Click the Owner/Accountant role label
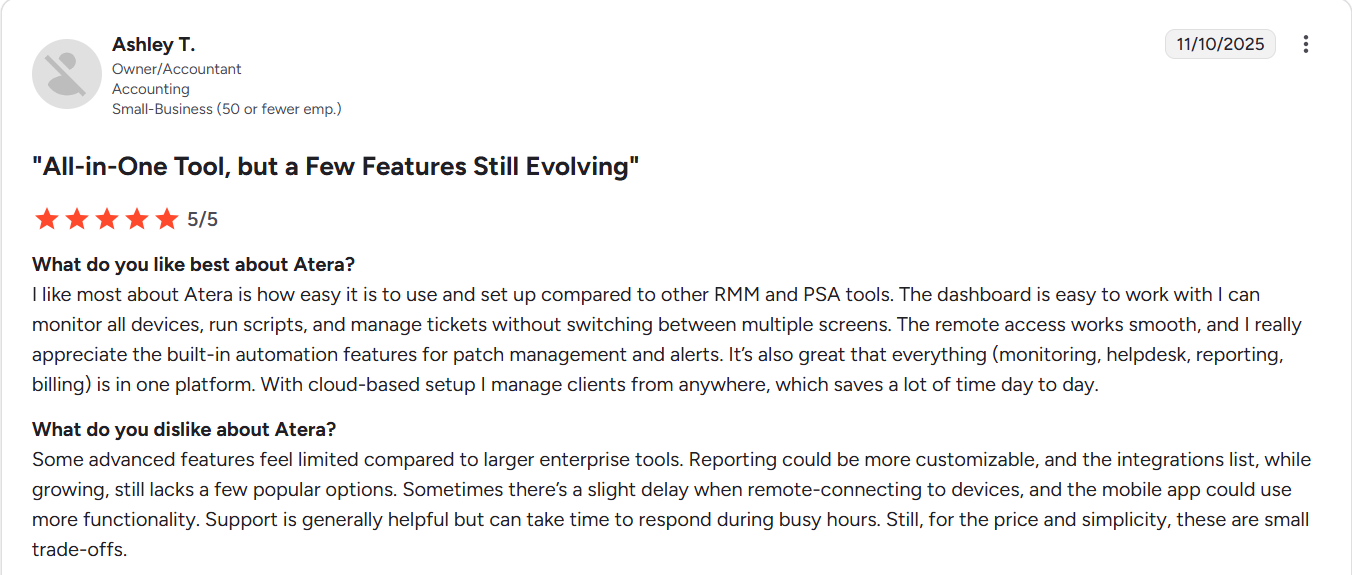 coord(177,69)
